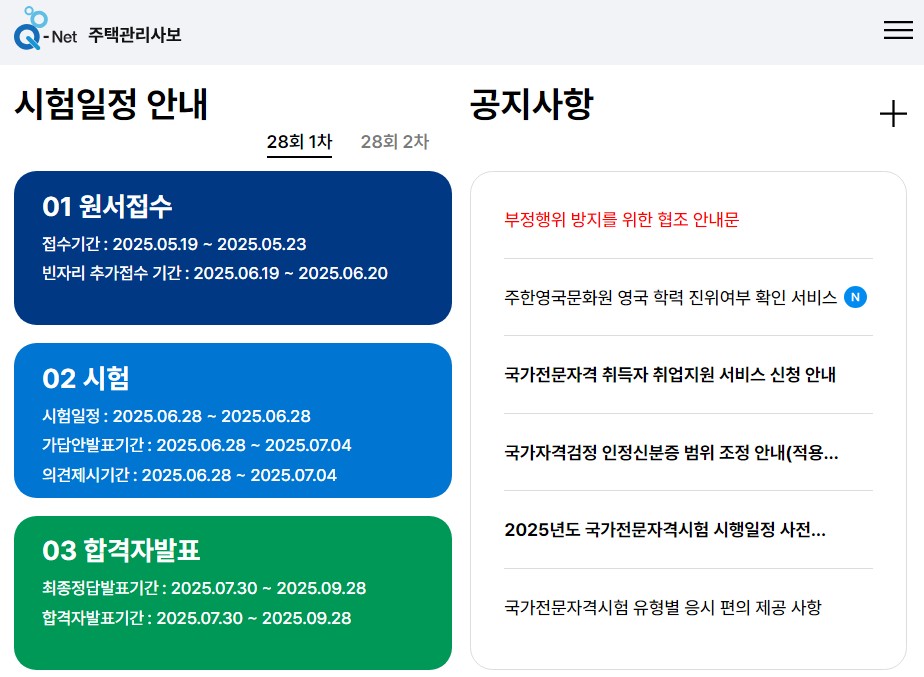This screenshot has width=924, height=677.
Task: Click the 빈자리 추가접수 기간 line
Action: click(214, 273)
